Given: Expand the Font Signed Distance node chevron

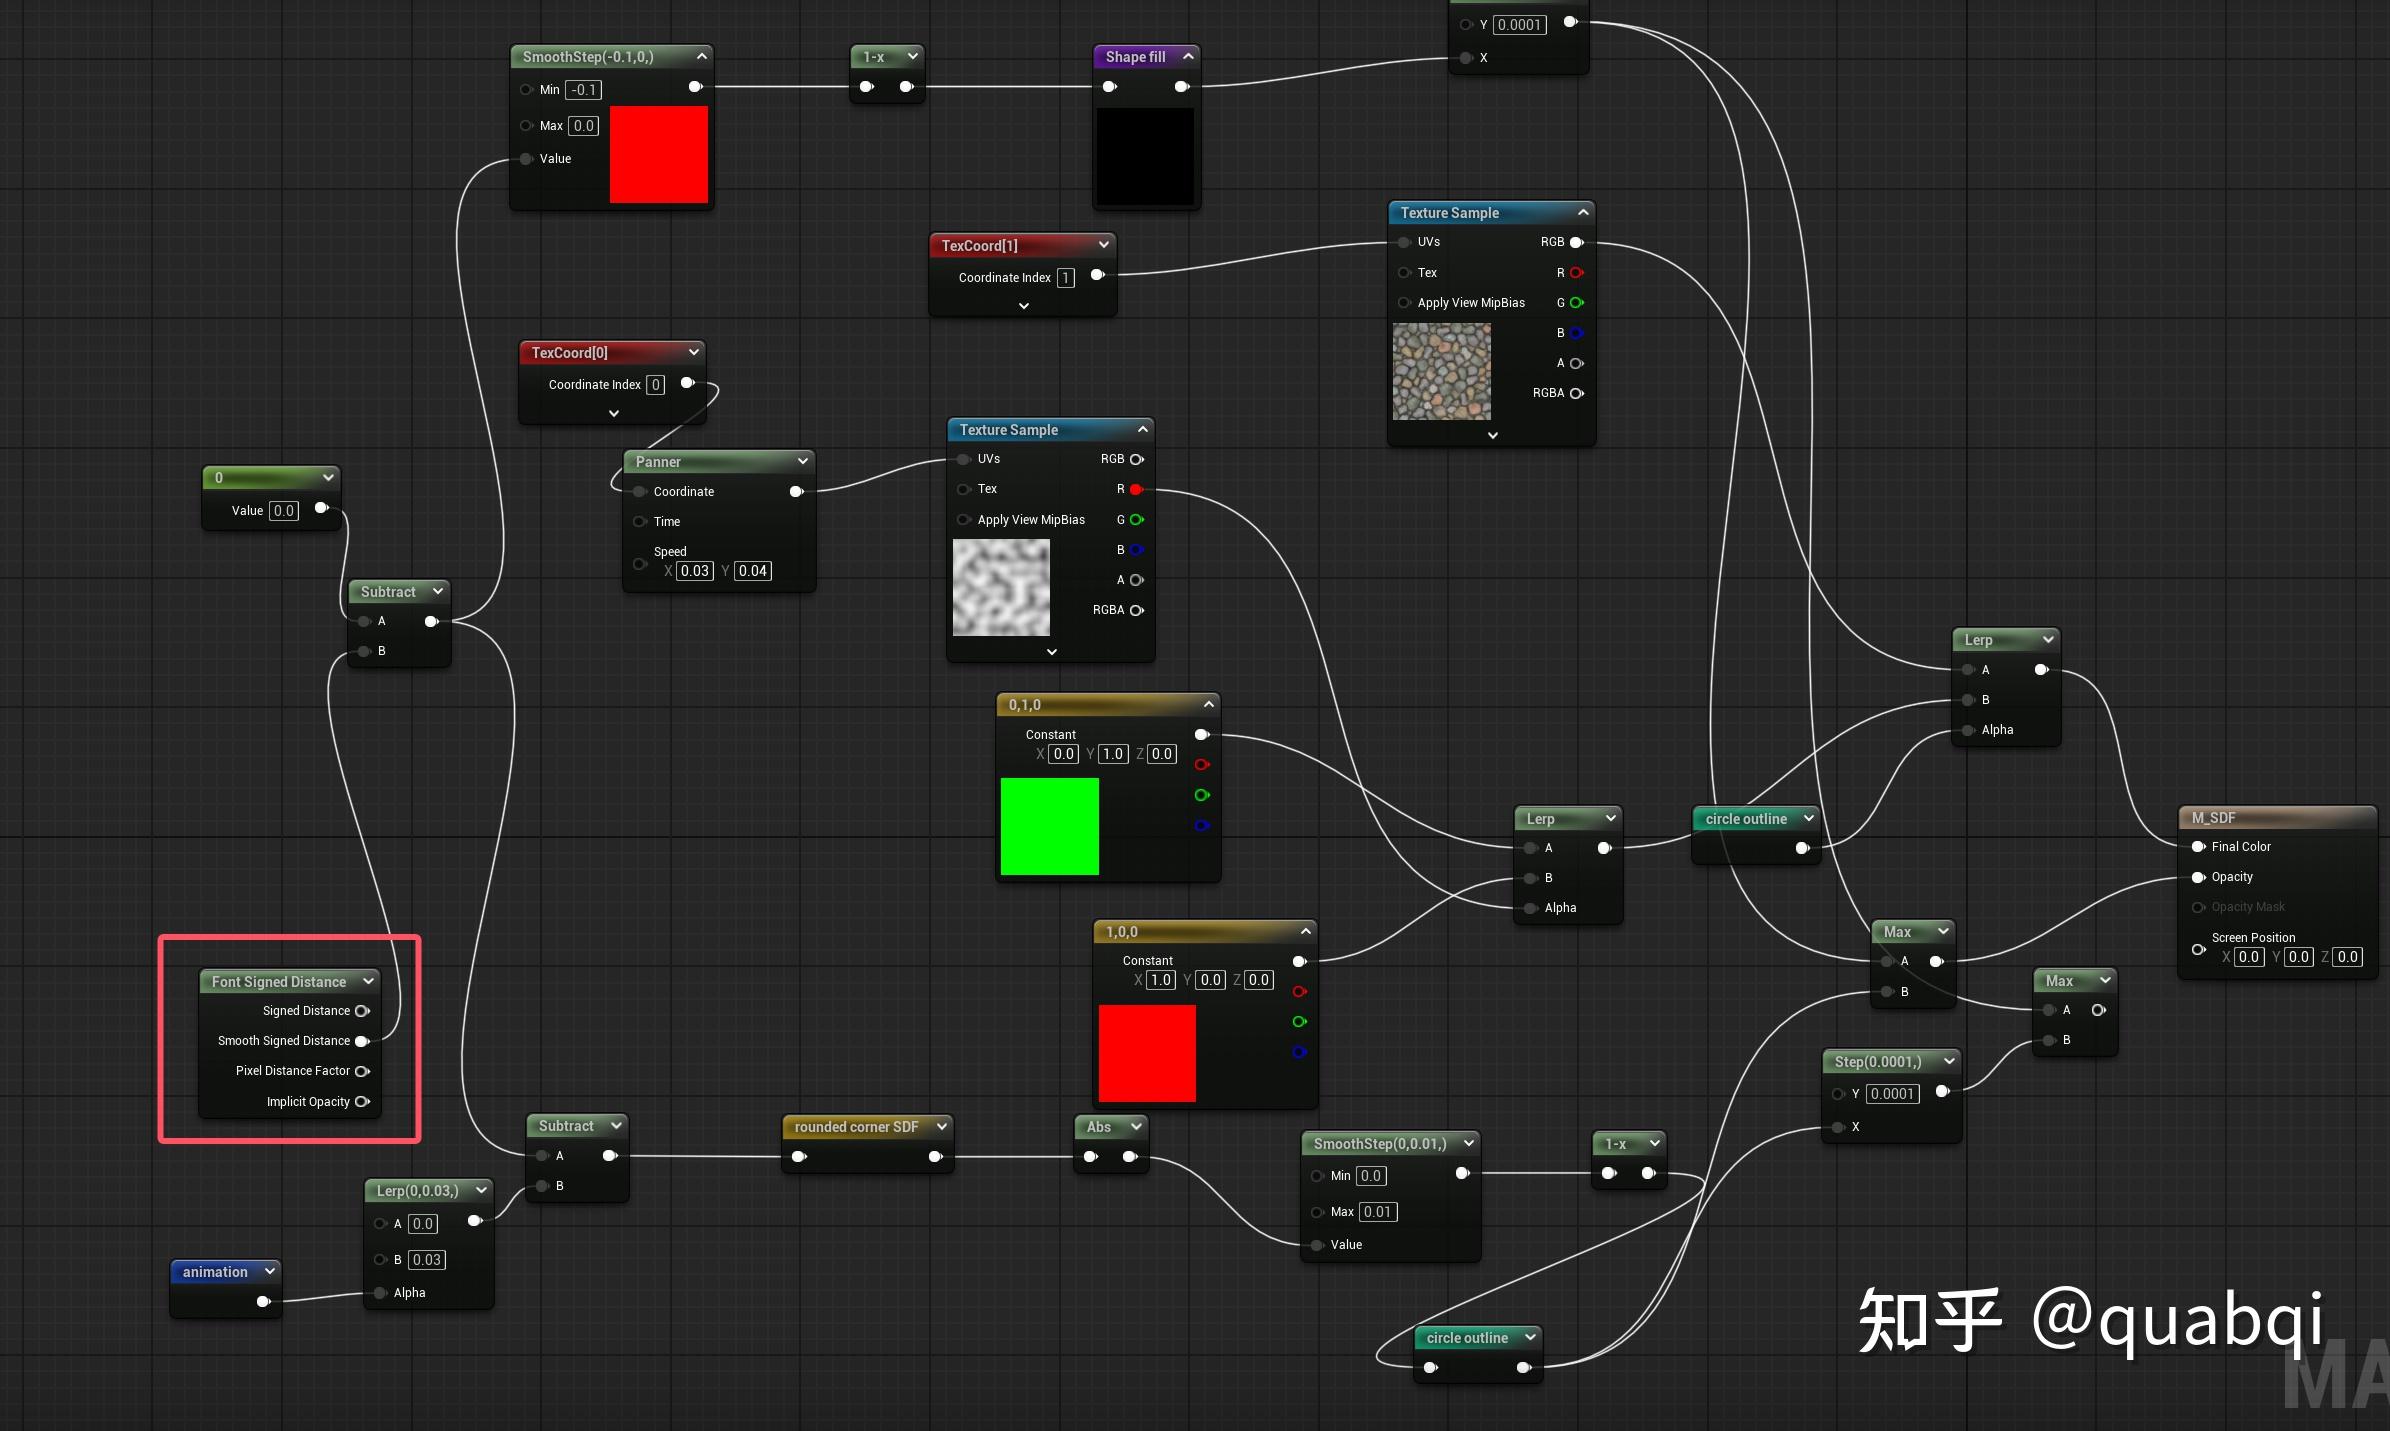Looking at the screenshot, I should tap(369, 981).
